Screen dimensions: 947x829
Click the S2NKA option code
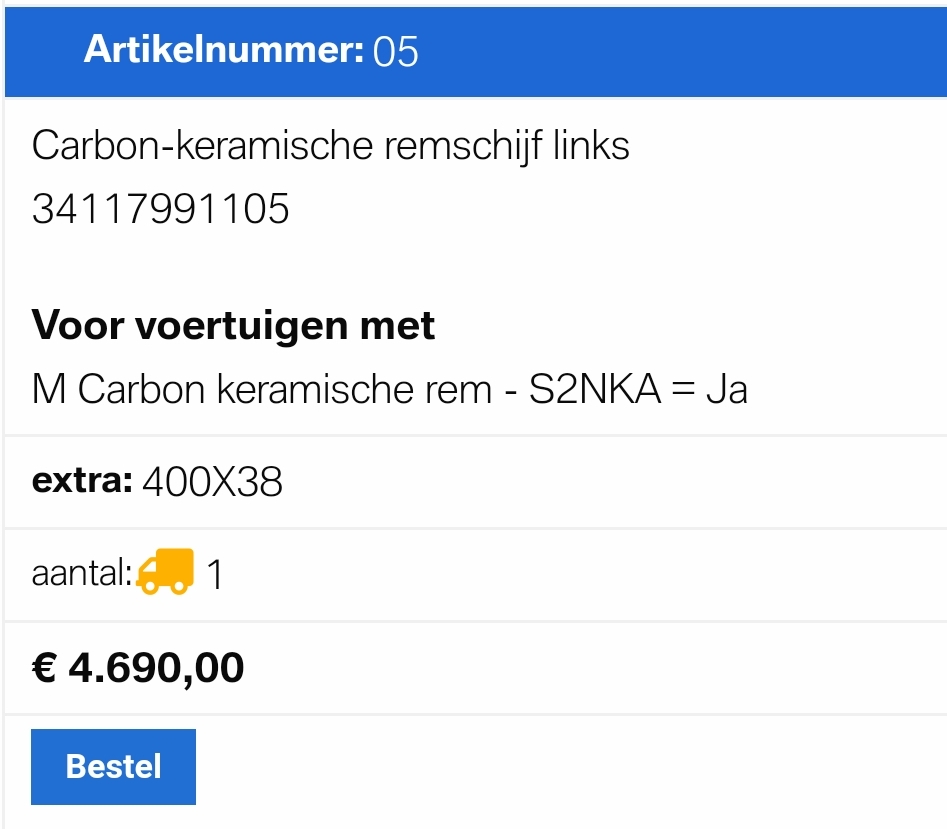pyautogui.click(x=595, y=389)
